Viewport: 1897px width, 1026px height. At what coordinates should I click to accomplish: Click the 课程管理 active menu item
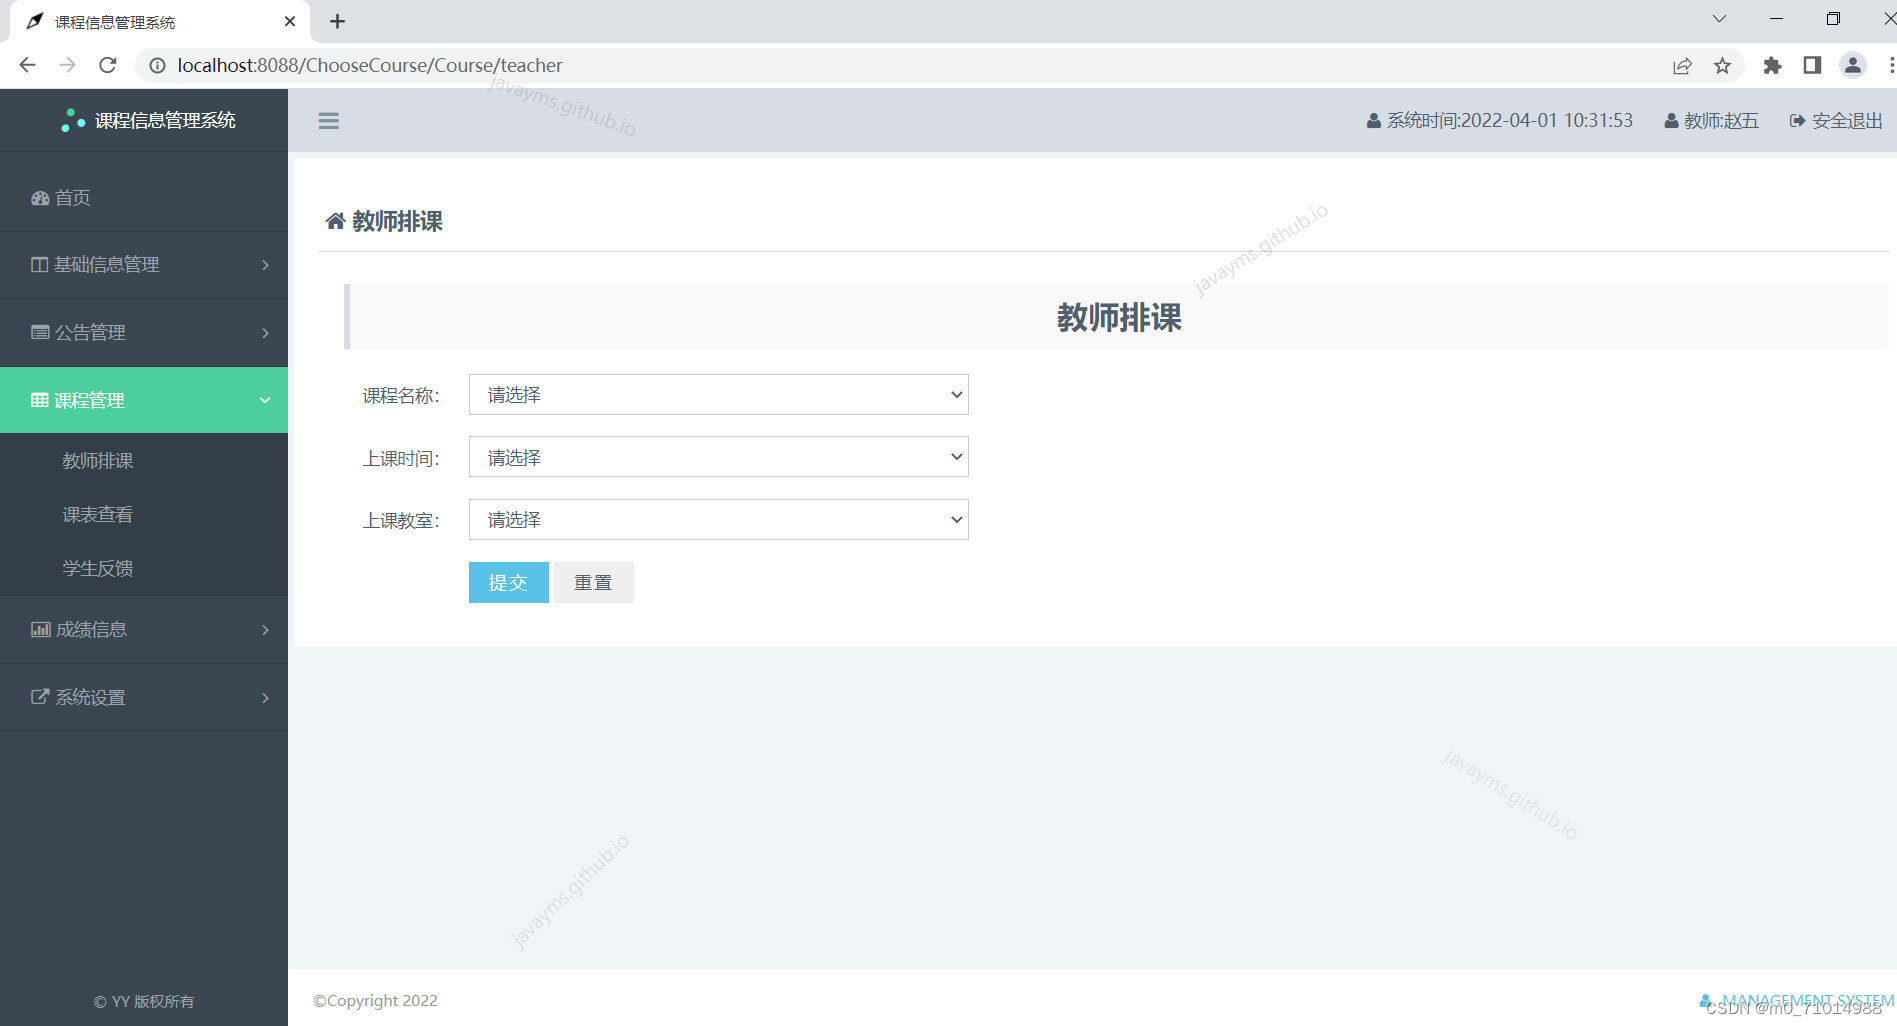click(x=144, y=400)
